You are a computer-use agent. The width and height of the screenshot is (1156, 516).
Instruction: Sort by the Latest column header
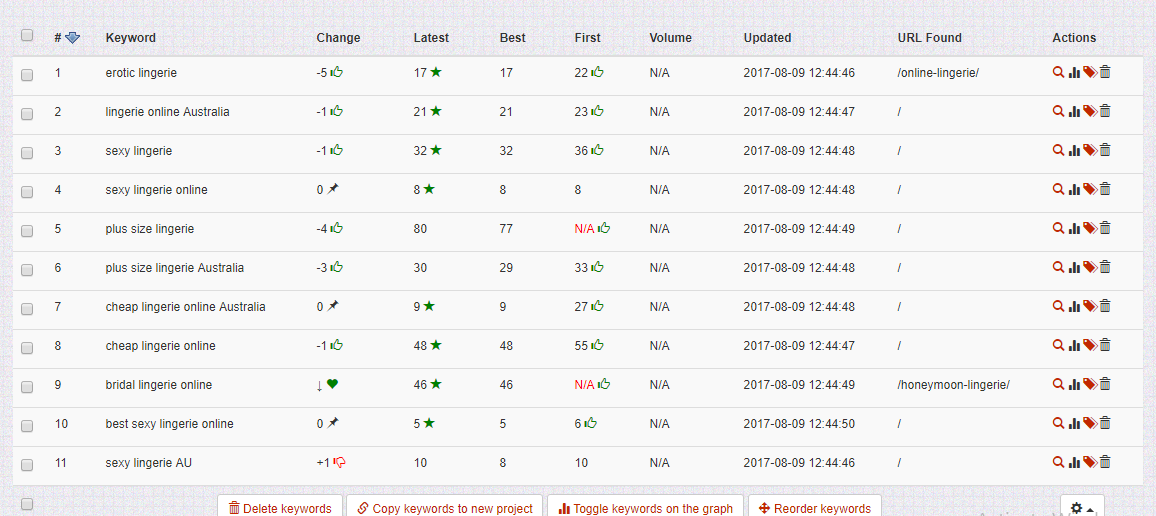431,38
